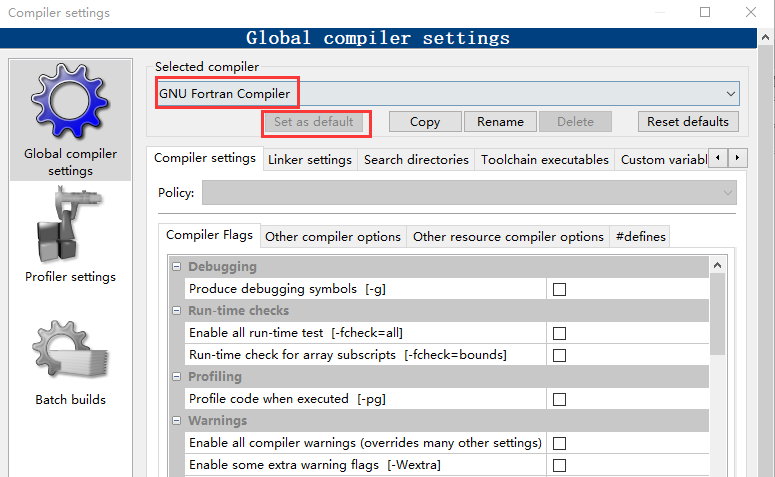This screenshot has width=775, height=477.
Task: Click the Delete compiler button
Action: 575,122
